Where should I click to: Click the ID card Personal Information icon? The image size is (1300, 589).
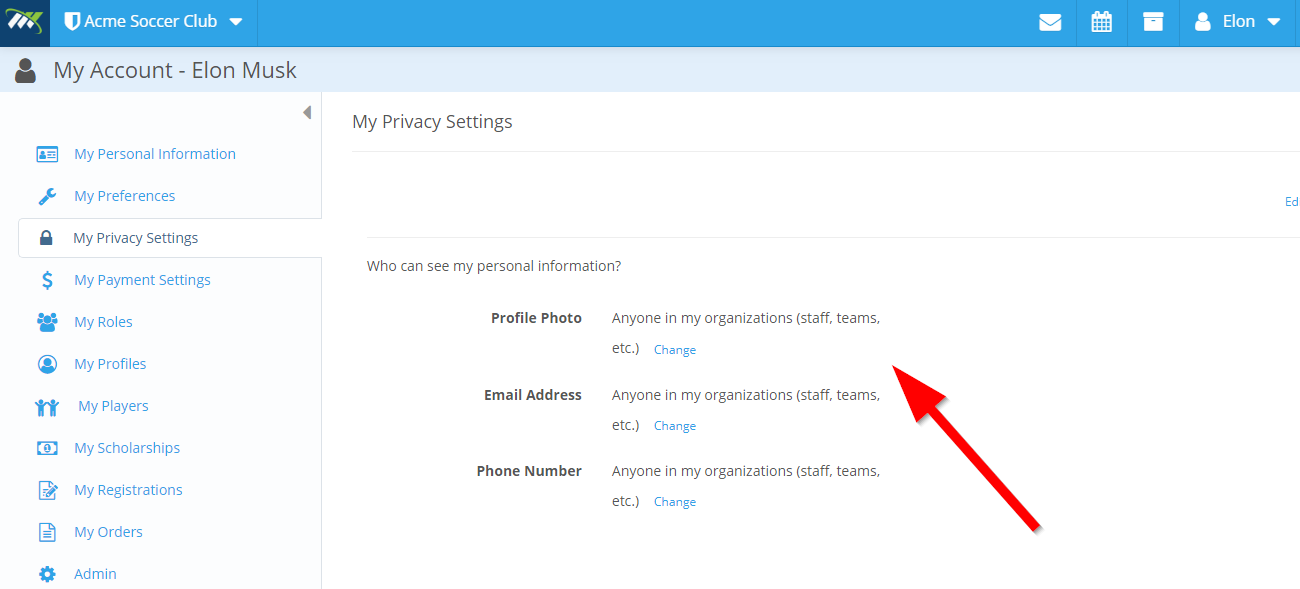pos(47,154)
